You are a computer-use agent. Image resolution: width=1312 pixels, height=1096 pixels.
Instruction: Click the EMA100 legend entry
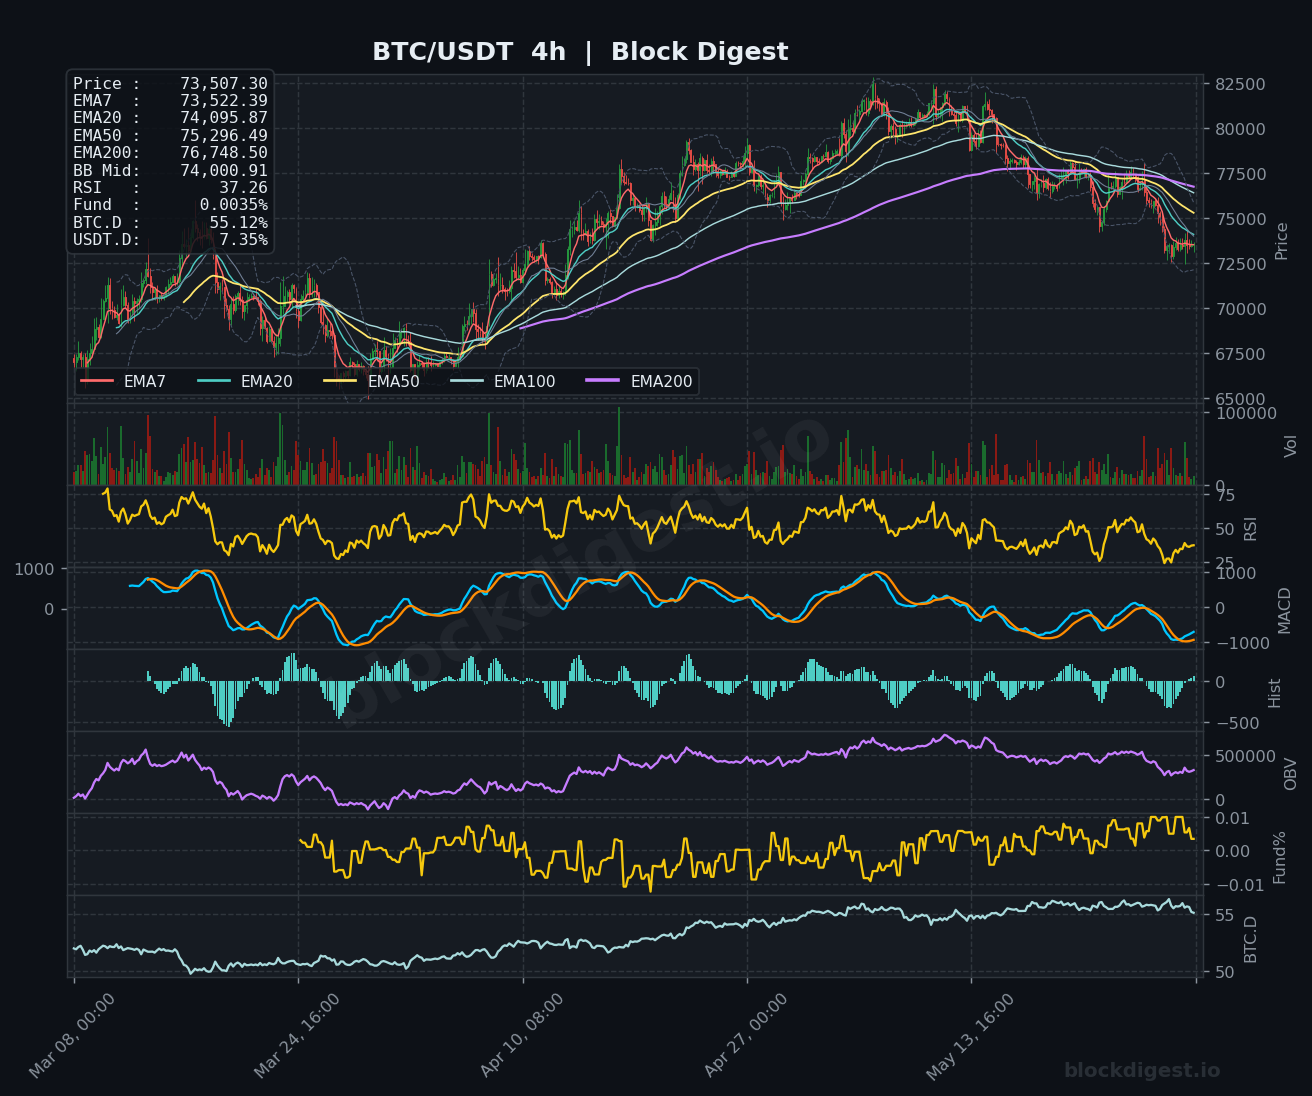coord(503,381)
